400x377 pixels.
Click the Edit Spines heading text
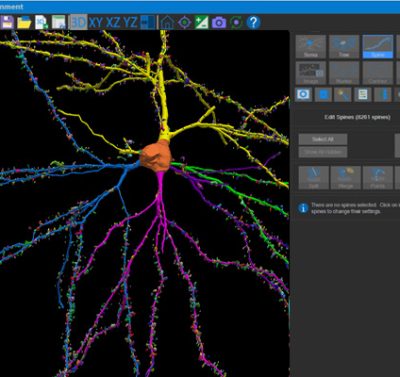coord(357,117)
